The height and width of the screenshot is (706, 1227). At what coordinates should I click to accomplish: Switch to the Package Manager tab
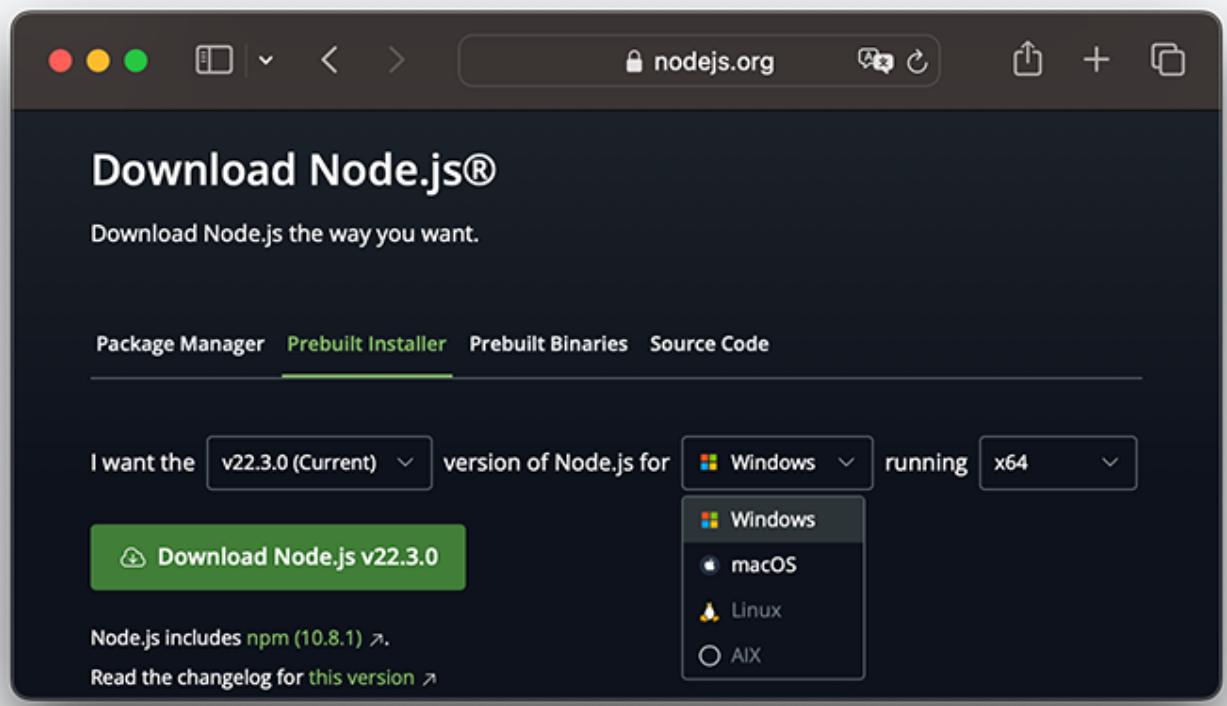click(x=180, y=344)
